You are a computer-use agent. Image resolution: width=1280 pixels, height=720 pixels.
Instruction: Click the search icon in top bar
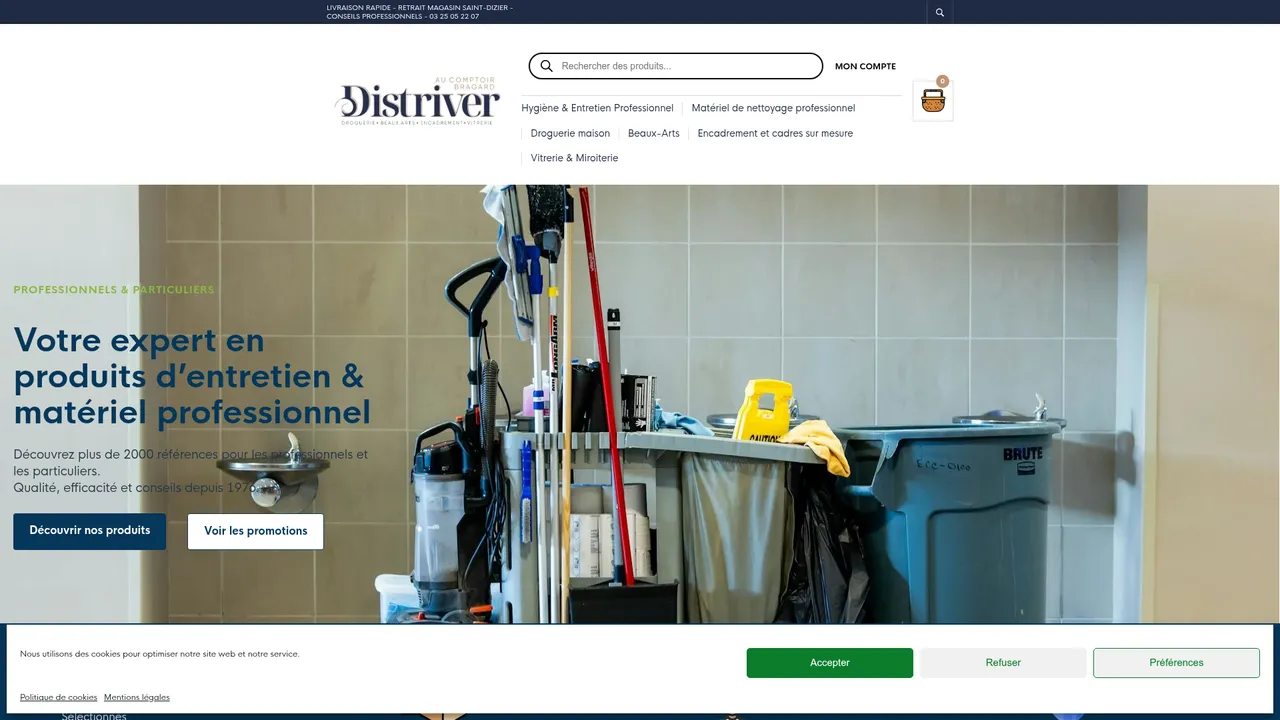939,12
